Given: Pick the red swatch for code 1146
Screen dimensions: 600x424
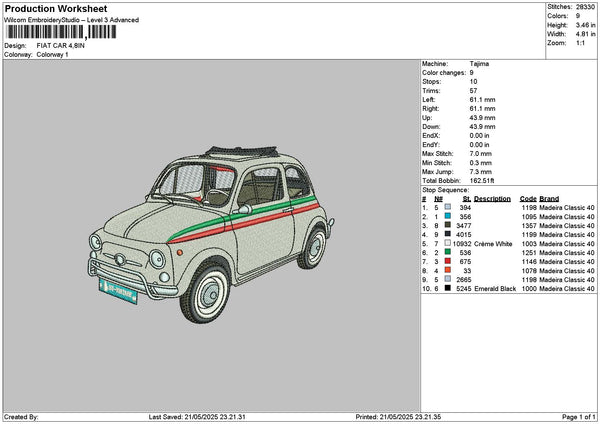Looking at the screenshot, I should pos(447,261).
